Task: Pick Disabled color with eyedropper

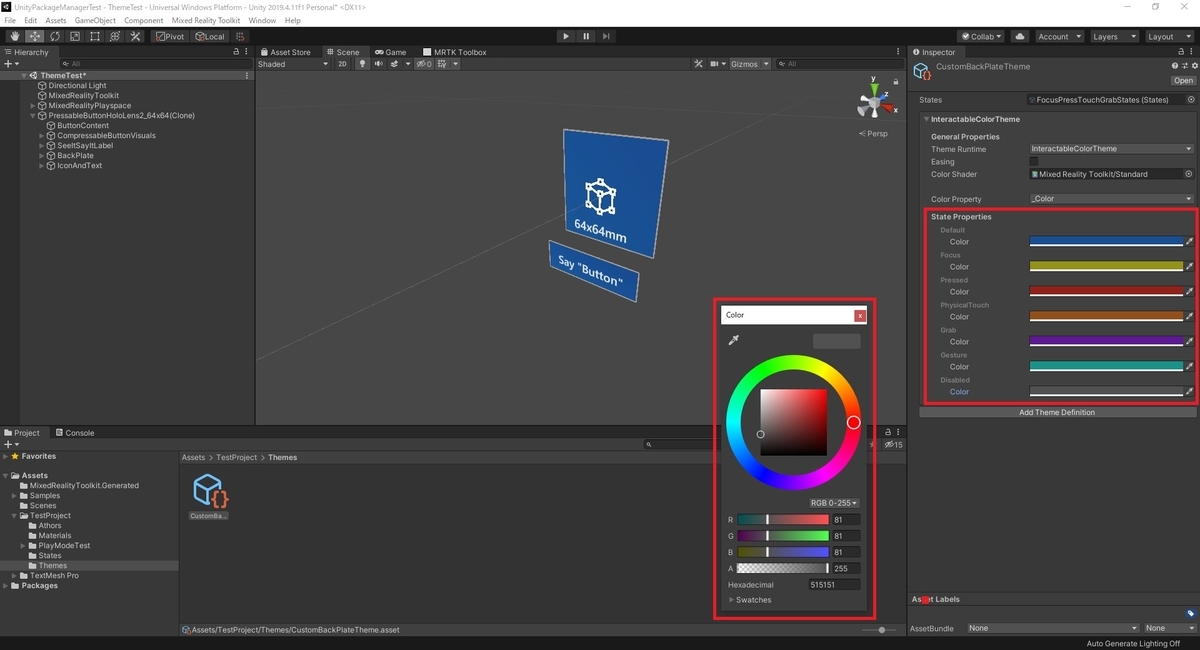Action: (1189, 392)
